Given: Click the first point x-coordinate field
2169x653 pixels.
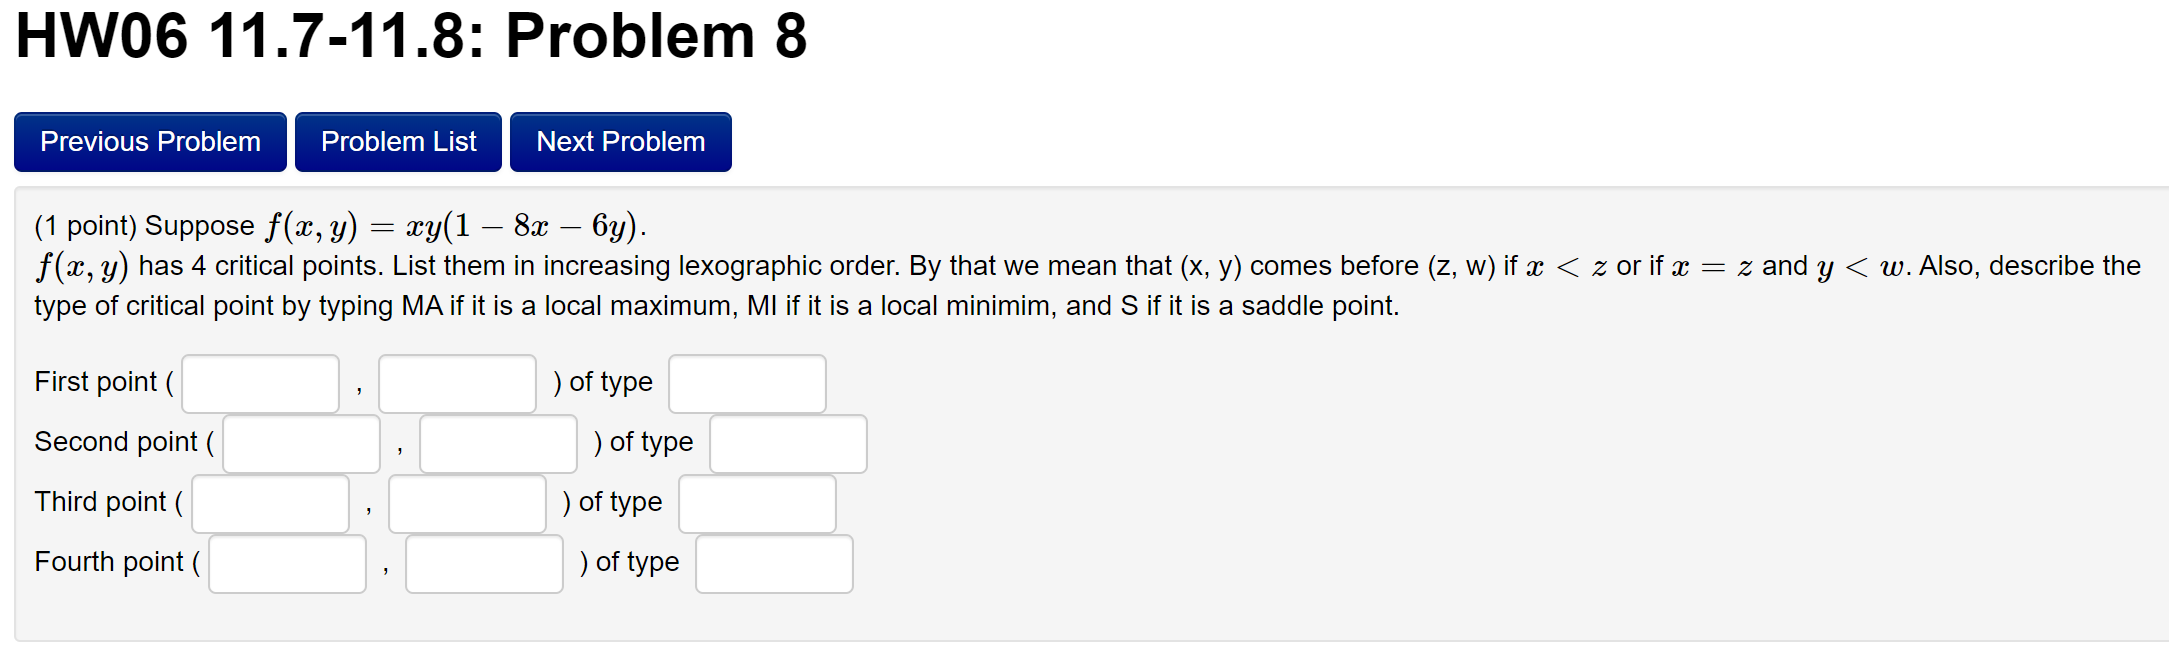Looking at the screenshot, I should (259, 383).
